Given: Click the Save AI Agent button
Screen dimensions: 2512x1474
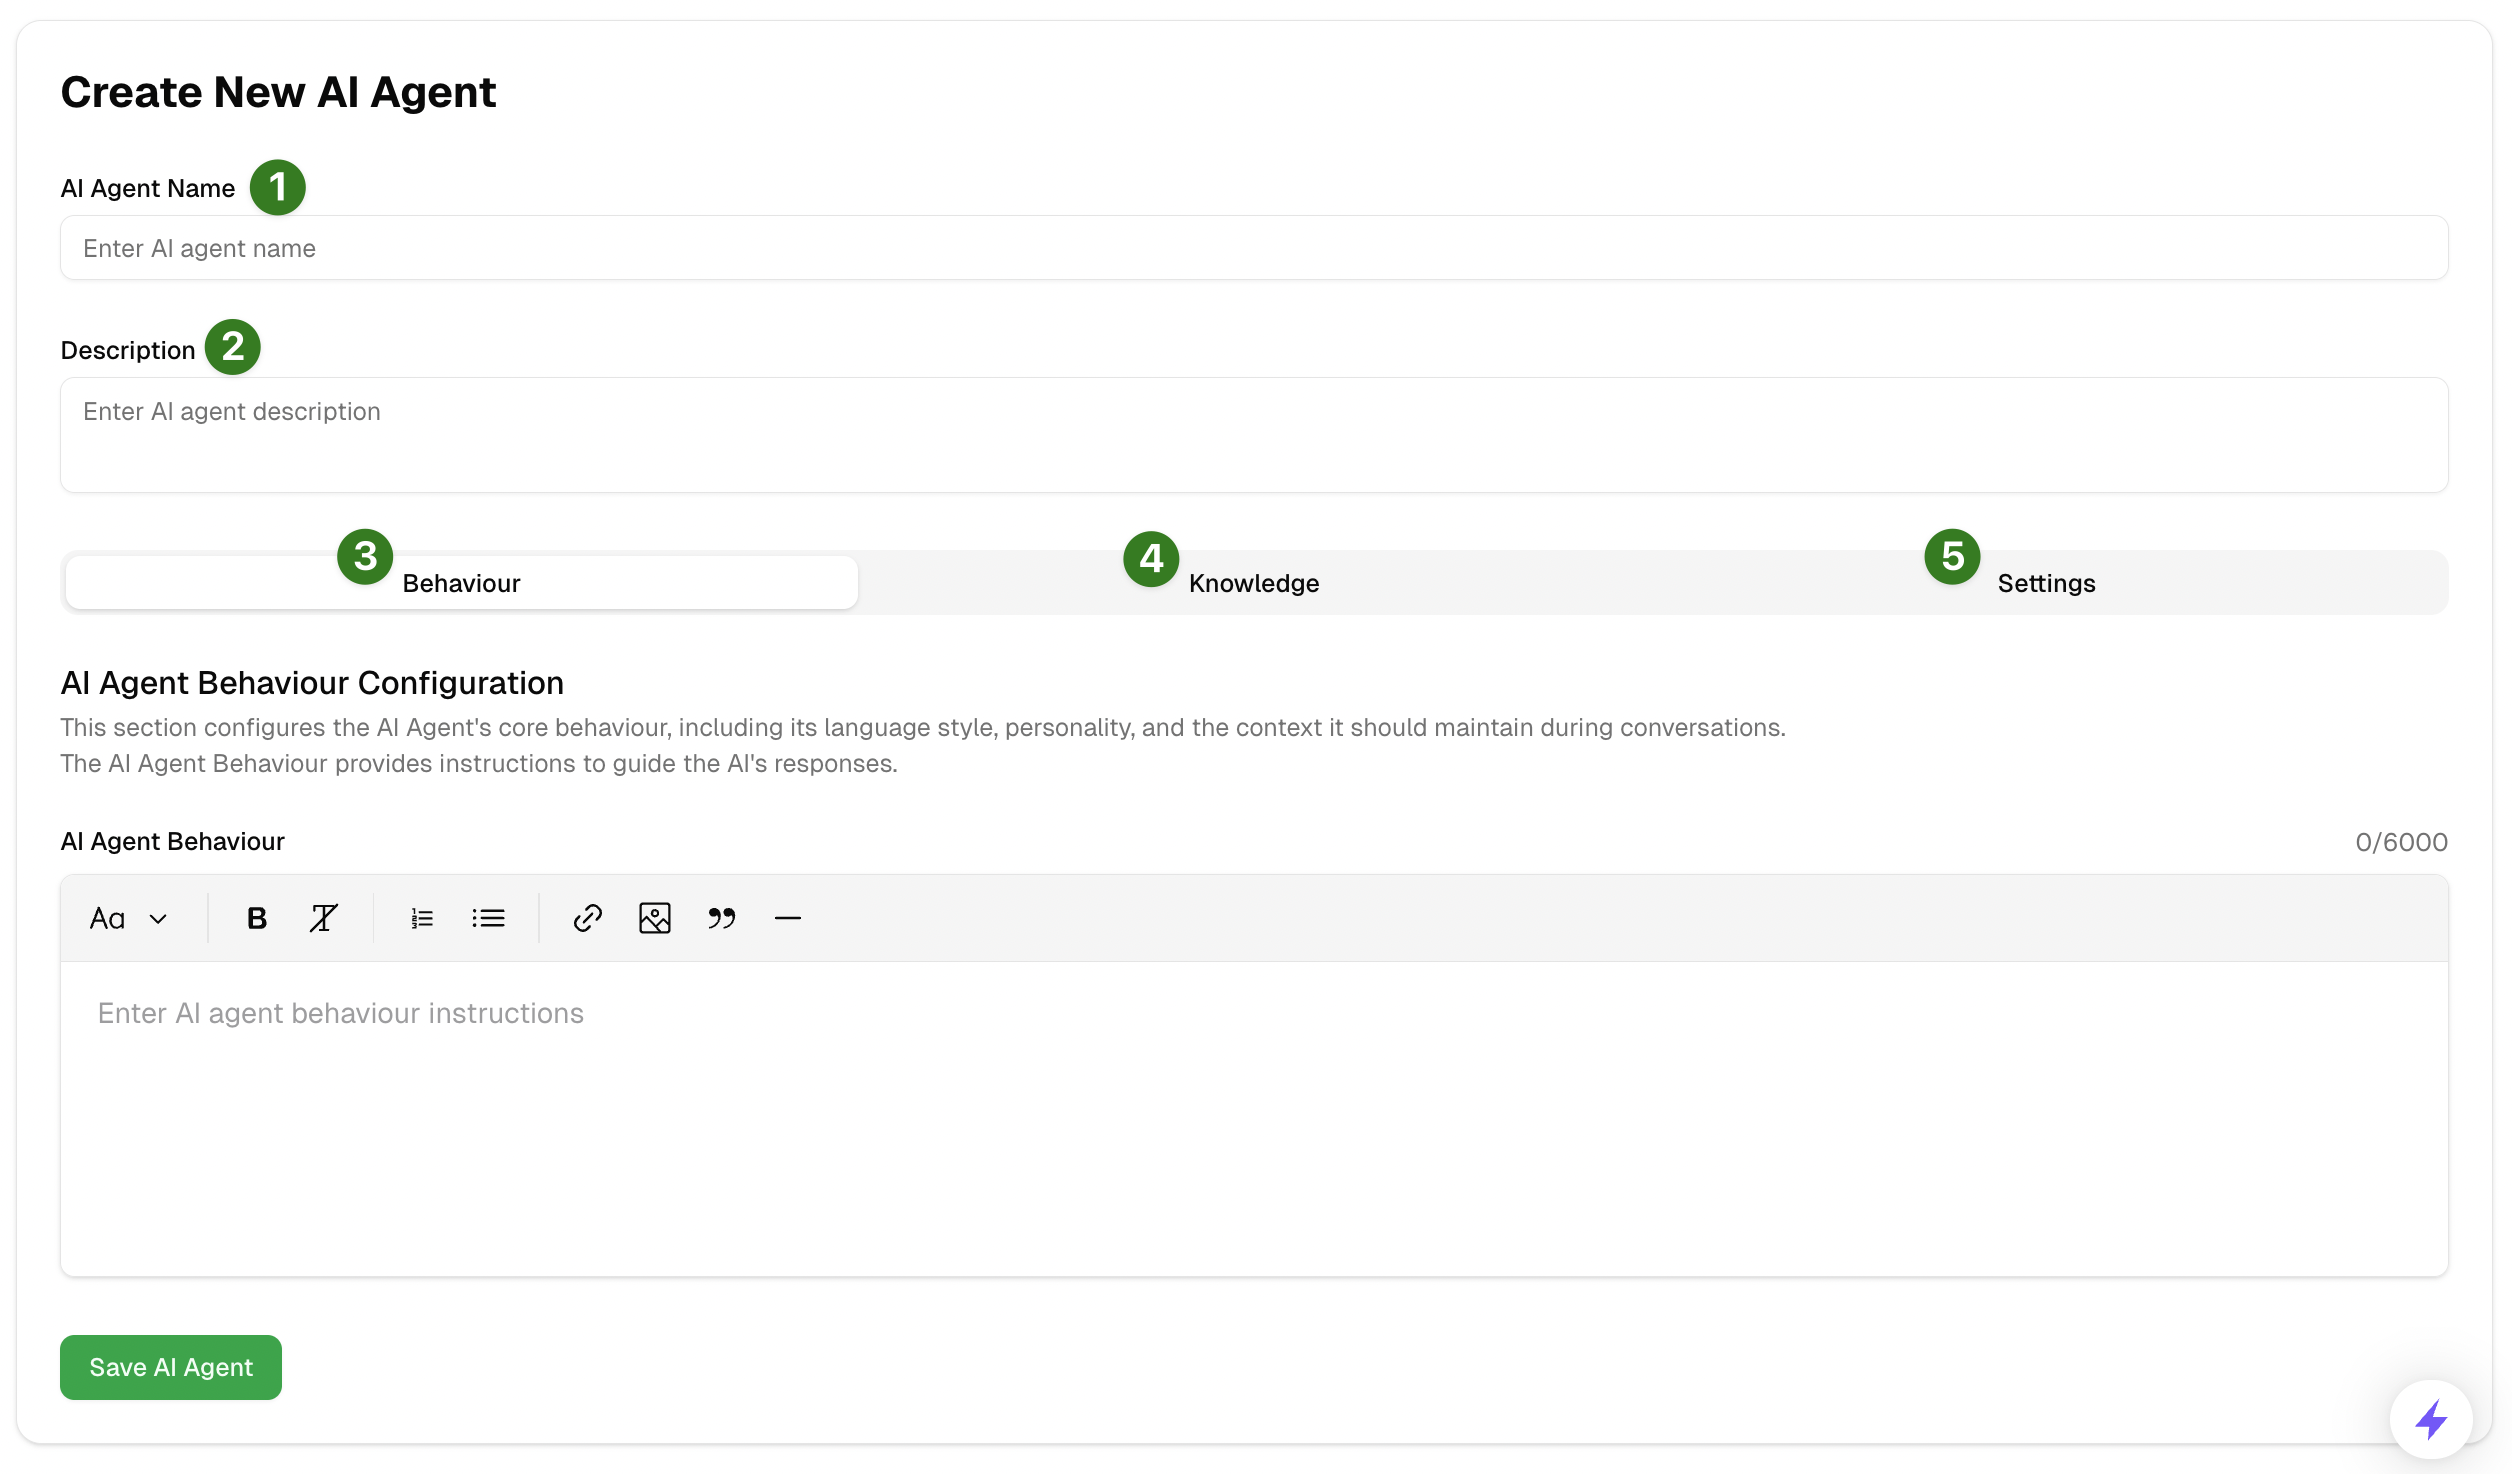Looking at the screenshot, I should 171,1367.
